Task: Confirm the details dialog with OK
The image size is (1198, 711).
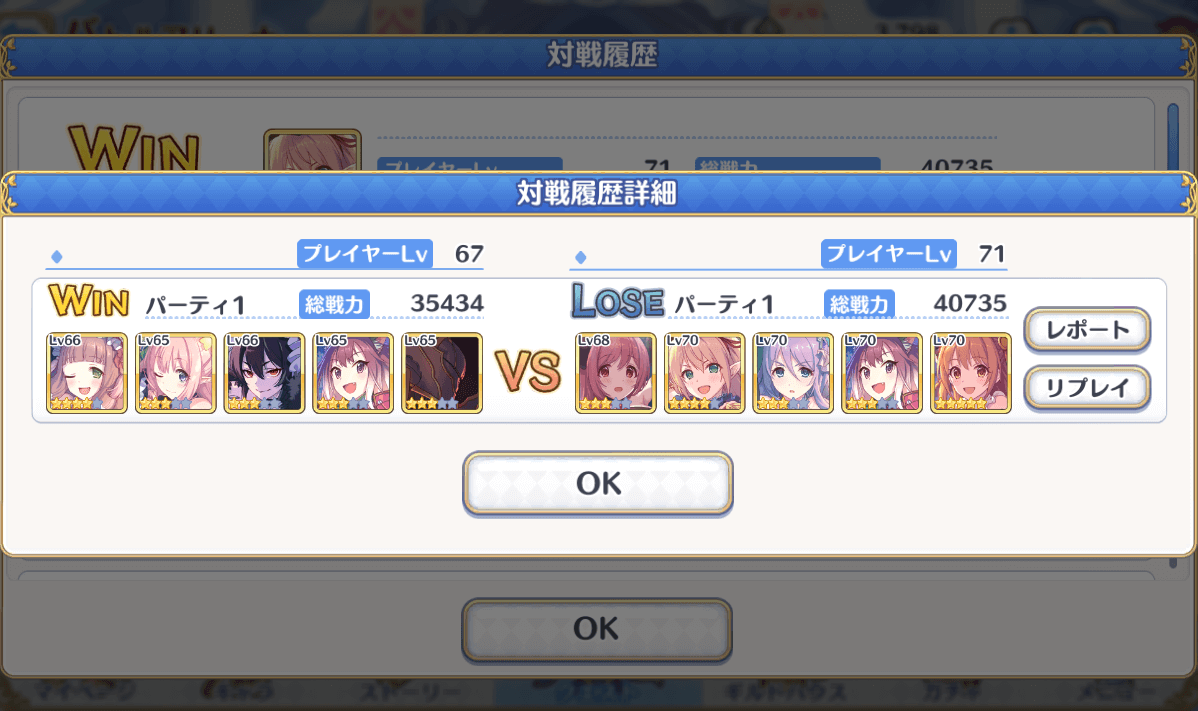Action: (597, 483)
